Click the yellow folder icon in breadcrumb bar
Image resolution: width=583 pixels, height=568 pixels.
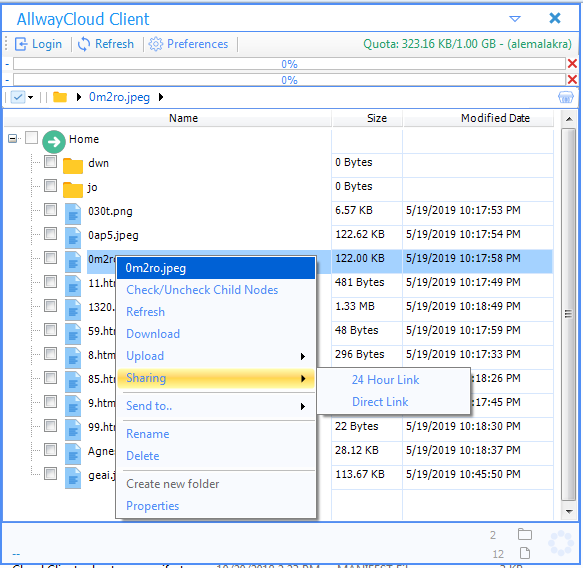(59, 97)
